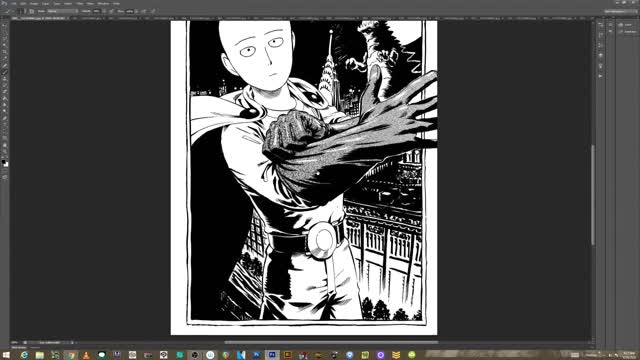Screen dimensions: 640x360
Task: Open the Layer menu
Action: point(45,4)
